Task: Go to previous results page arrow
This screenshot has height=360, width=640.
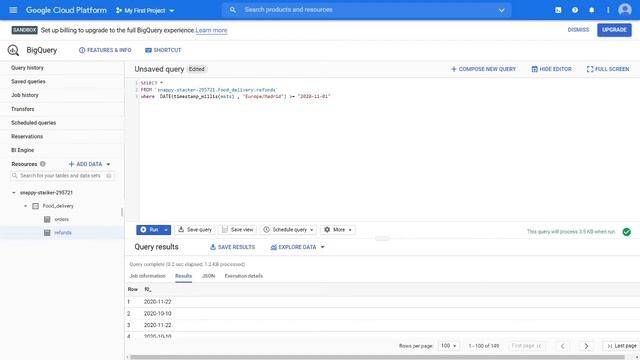Action: pyautogui.click(x=562, y=346)
